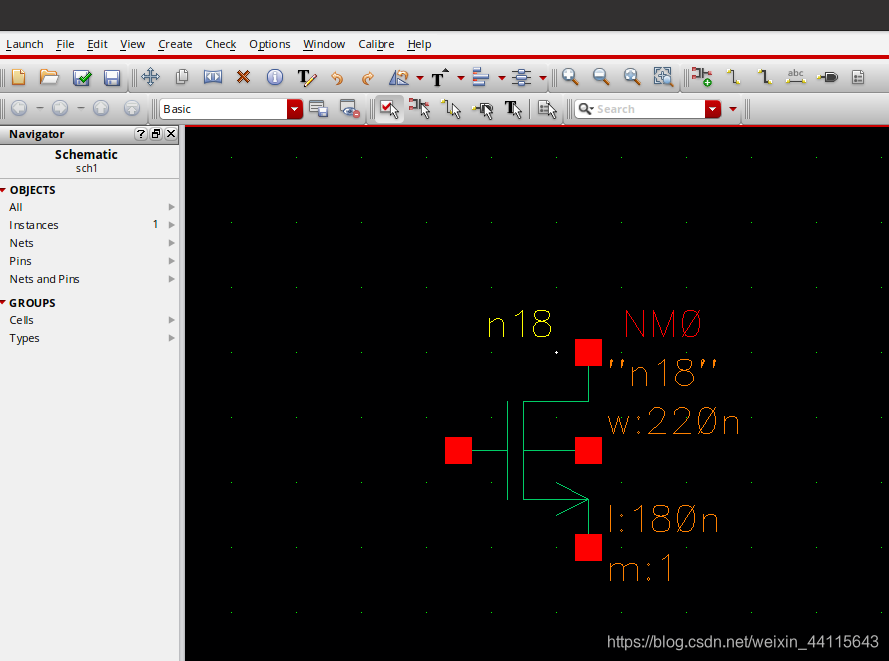Open the Calibre menu
Image resolution: width=889 pixels, height=661 pixels.
pyautogui.click(x=376, y=44)
